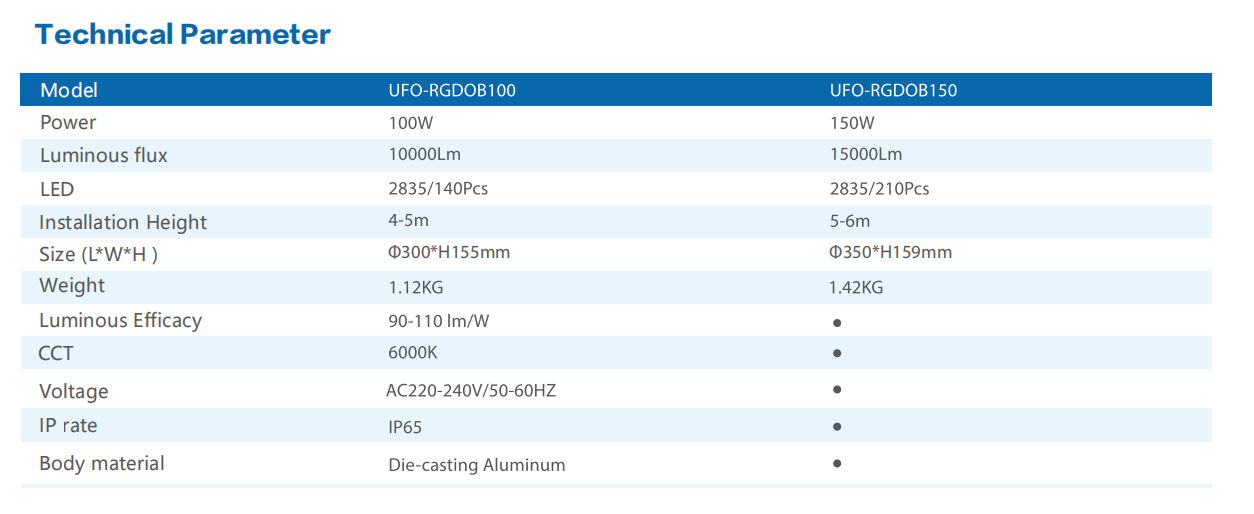Select the 1.42KG weight value

click(856, 288)
